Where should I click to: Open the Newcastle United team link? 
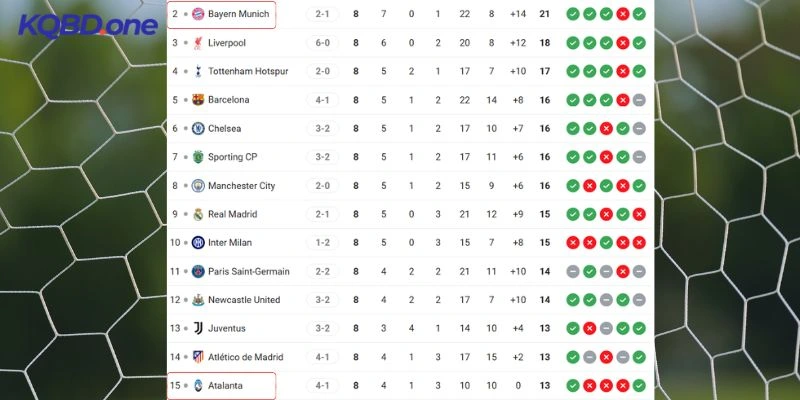[x=244, y=300]
